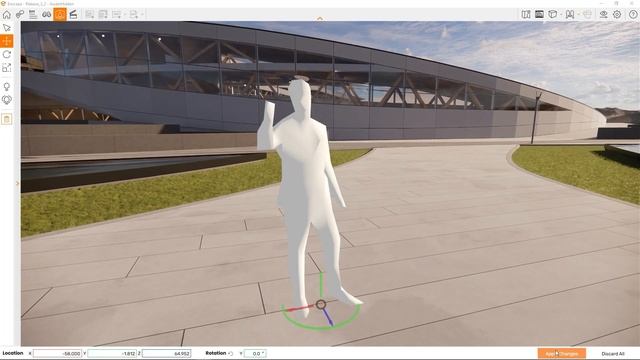Open the asset library picture icon
Screen dimensions: 640x360
[x=539, y=14]
